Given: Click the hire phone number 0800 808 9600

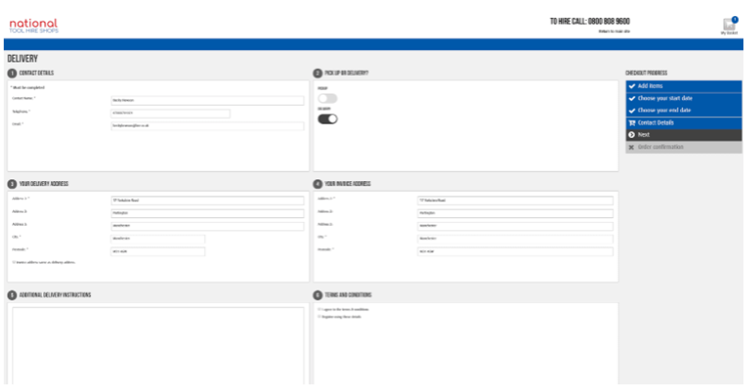Looking at the screenshot, I should click(x=609, y=21).
